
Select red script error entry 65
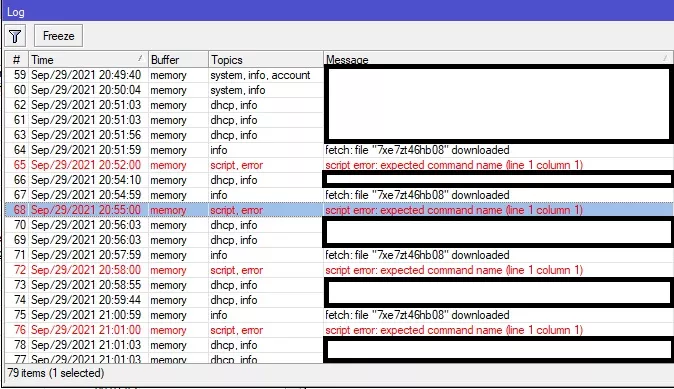tap(339, 165)
